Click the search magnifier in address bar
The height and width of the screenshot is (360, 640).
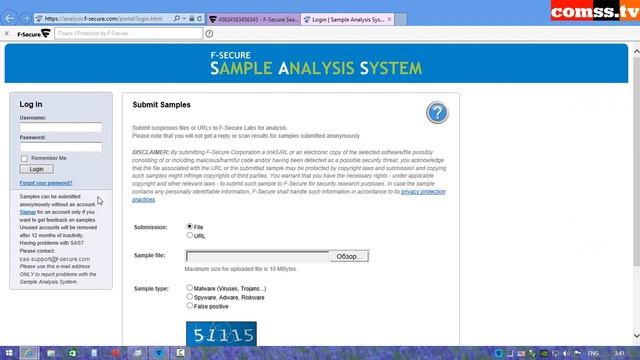click(177, 18)
